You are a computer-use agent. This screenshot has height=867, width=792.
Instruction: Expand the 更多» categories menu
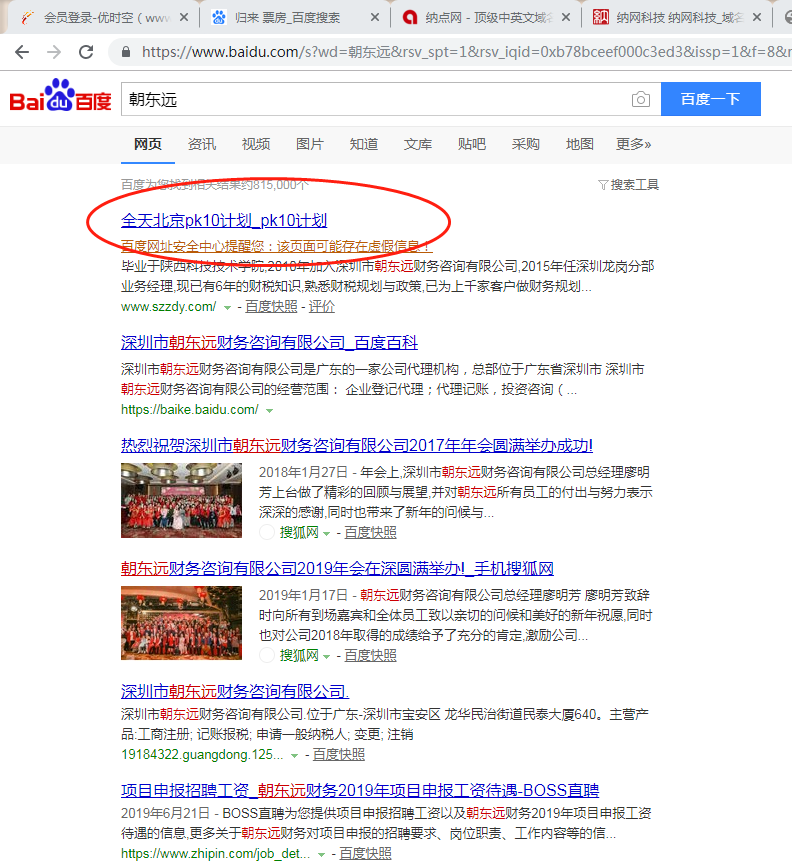[633, 144]
